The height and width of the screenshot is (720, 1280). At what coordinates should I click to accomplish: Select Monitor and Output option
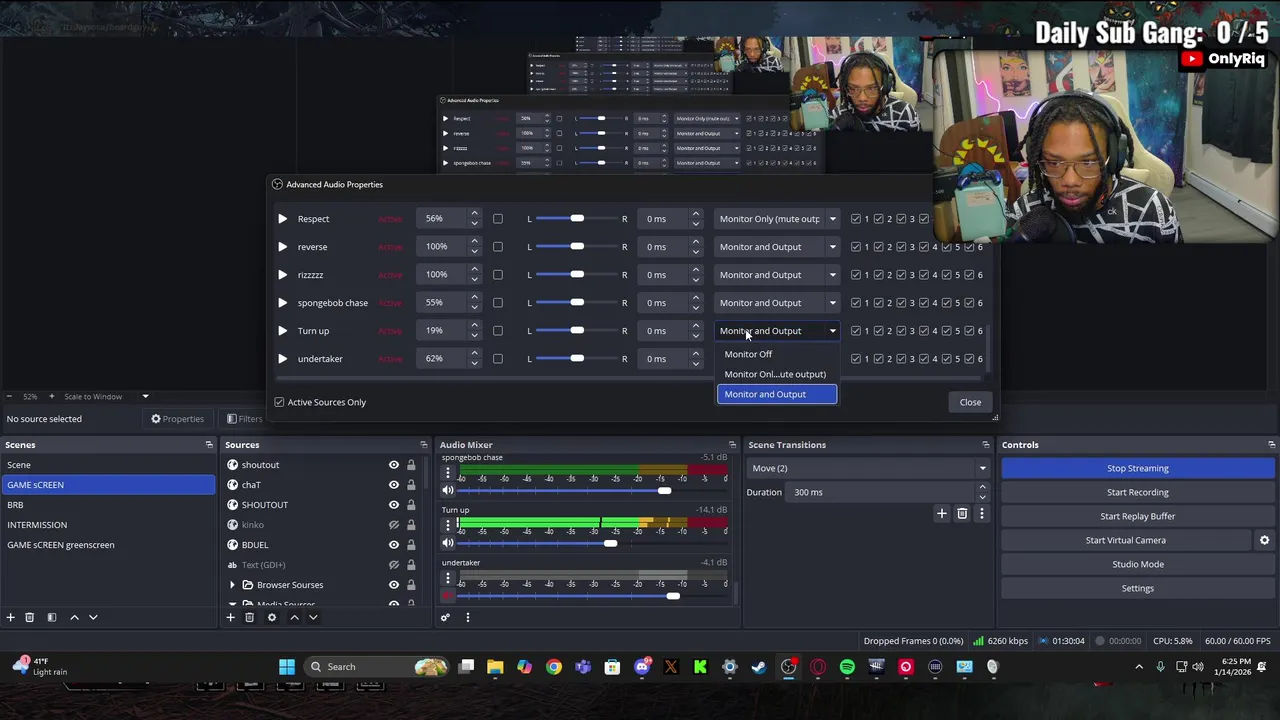pyautogui.click(x=777, y=394)
